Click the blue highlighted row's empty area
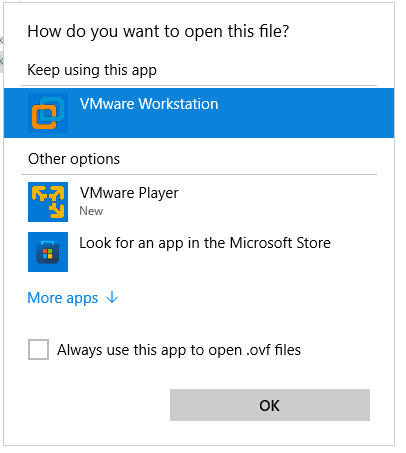406x453 pixels. pyautogui.click(x=300, y=113)
